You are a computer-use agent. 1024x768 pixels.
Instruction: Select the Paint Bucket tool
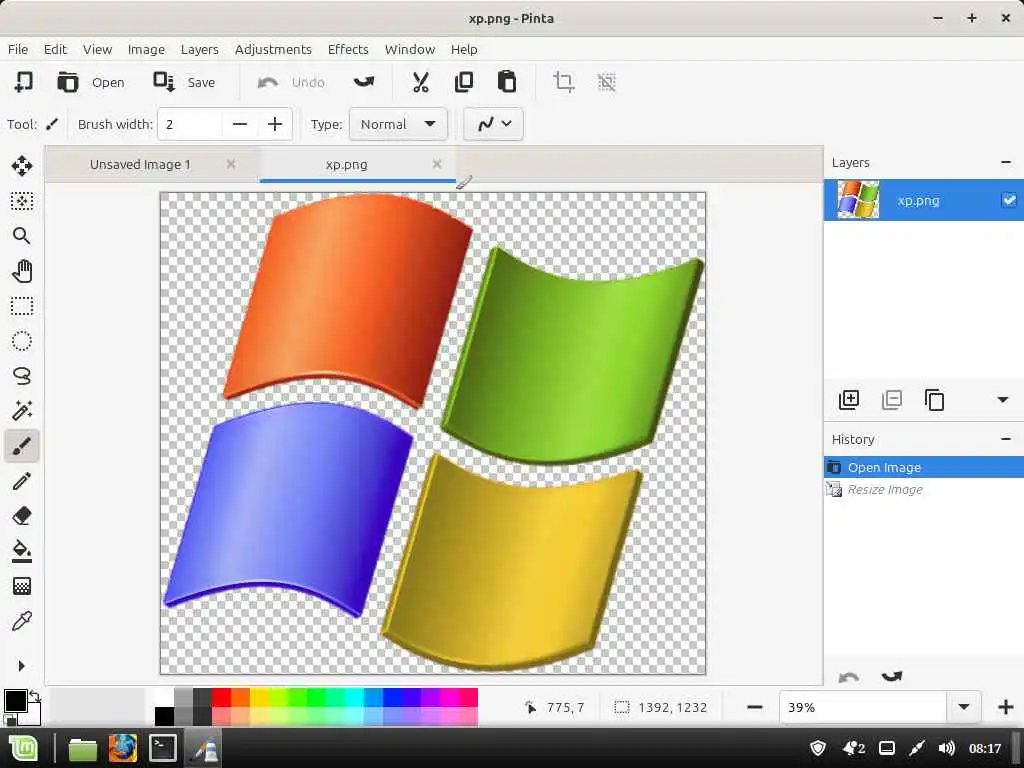(22, 551)
